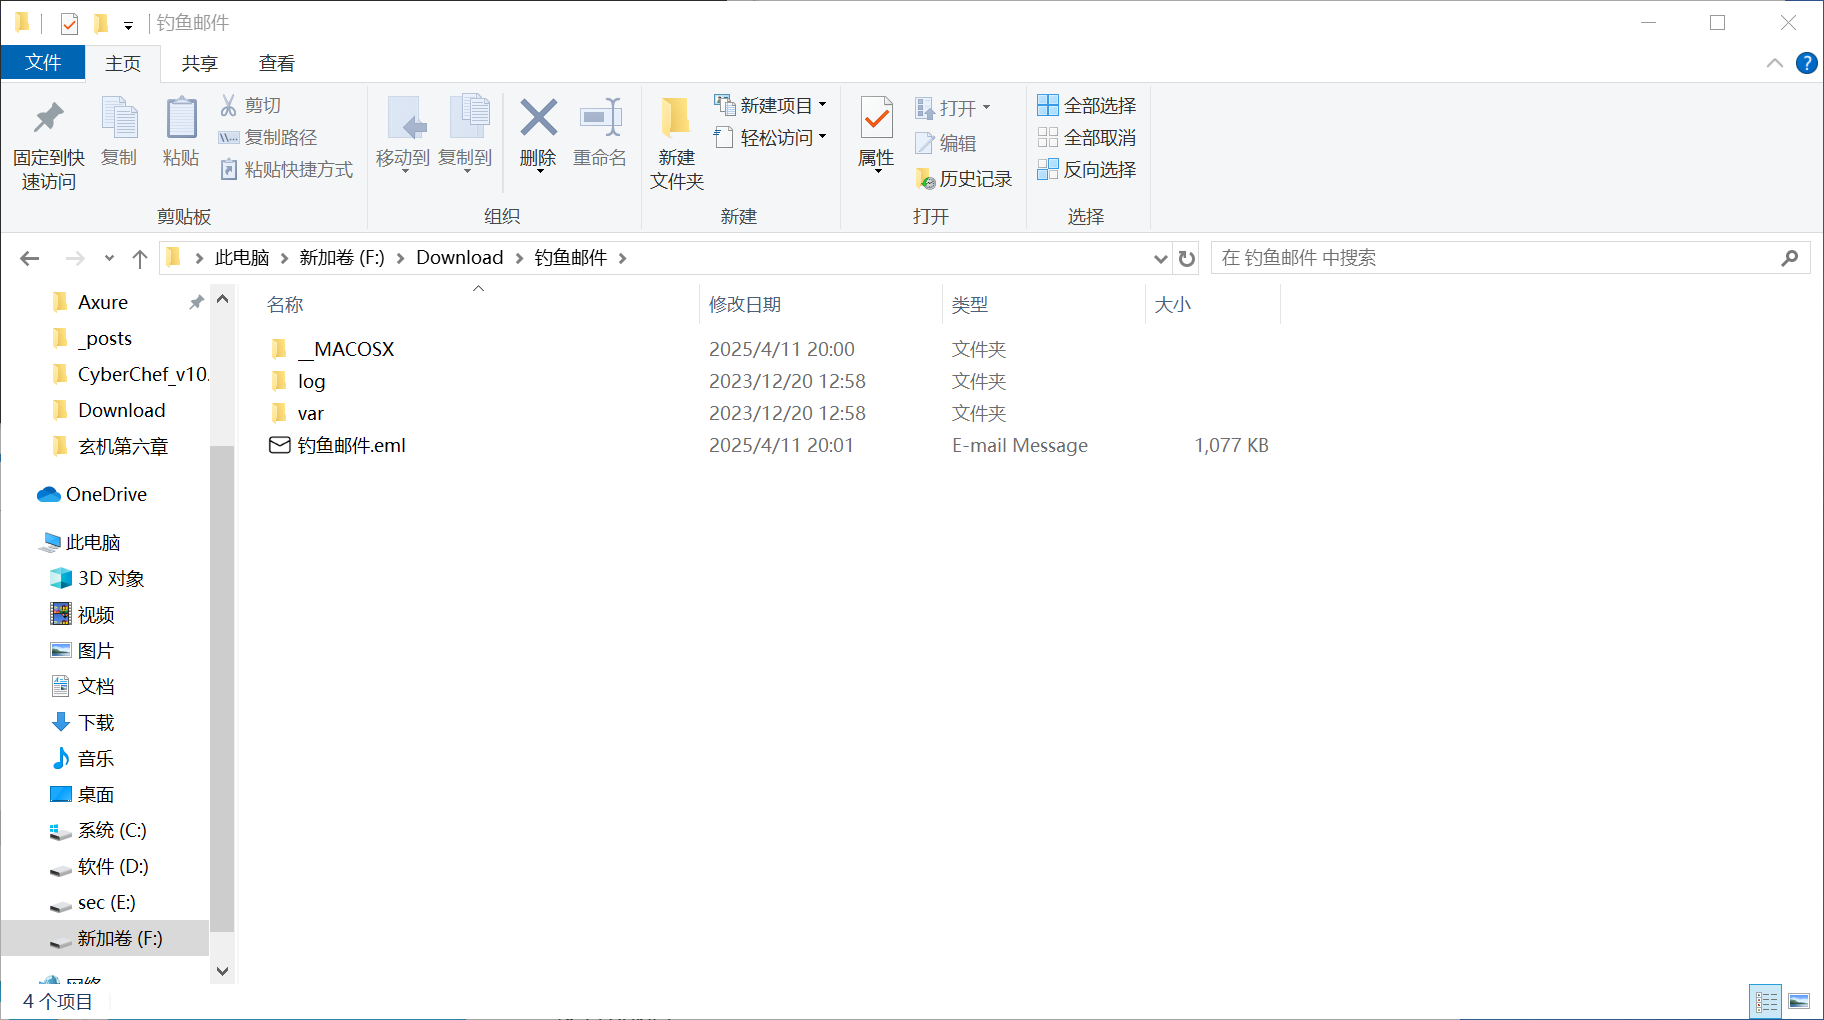Refresh the current folder view
The height and width of the screenshot is (1020, 1824).
[x=1187, y=259]
